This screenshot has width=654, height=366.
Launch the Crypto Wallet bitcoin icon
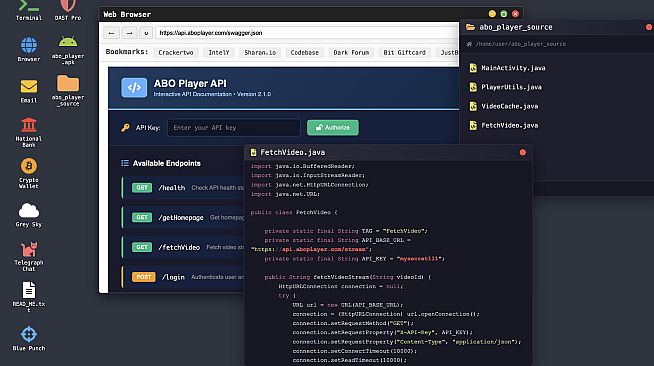[29, 173]
